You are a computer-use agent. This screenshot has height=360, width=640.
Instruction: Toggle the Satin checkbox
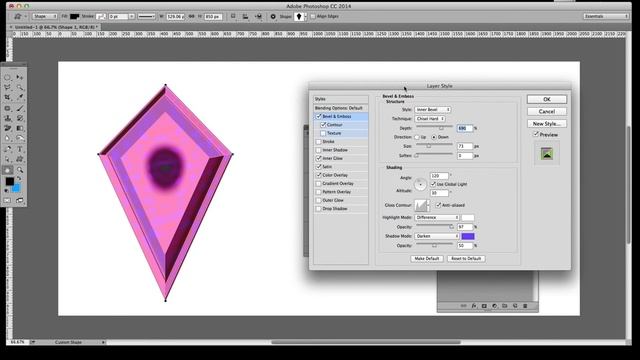[318, 167]
